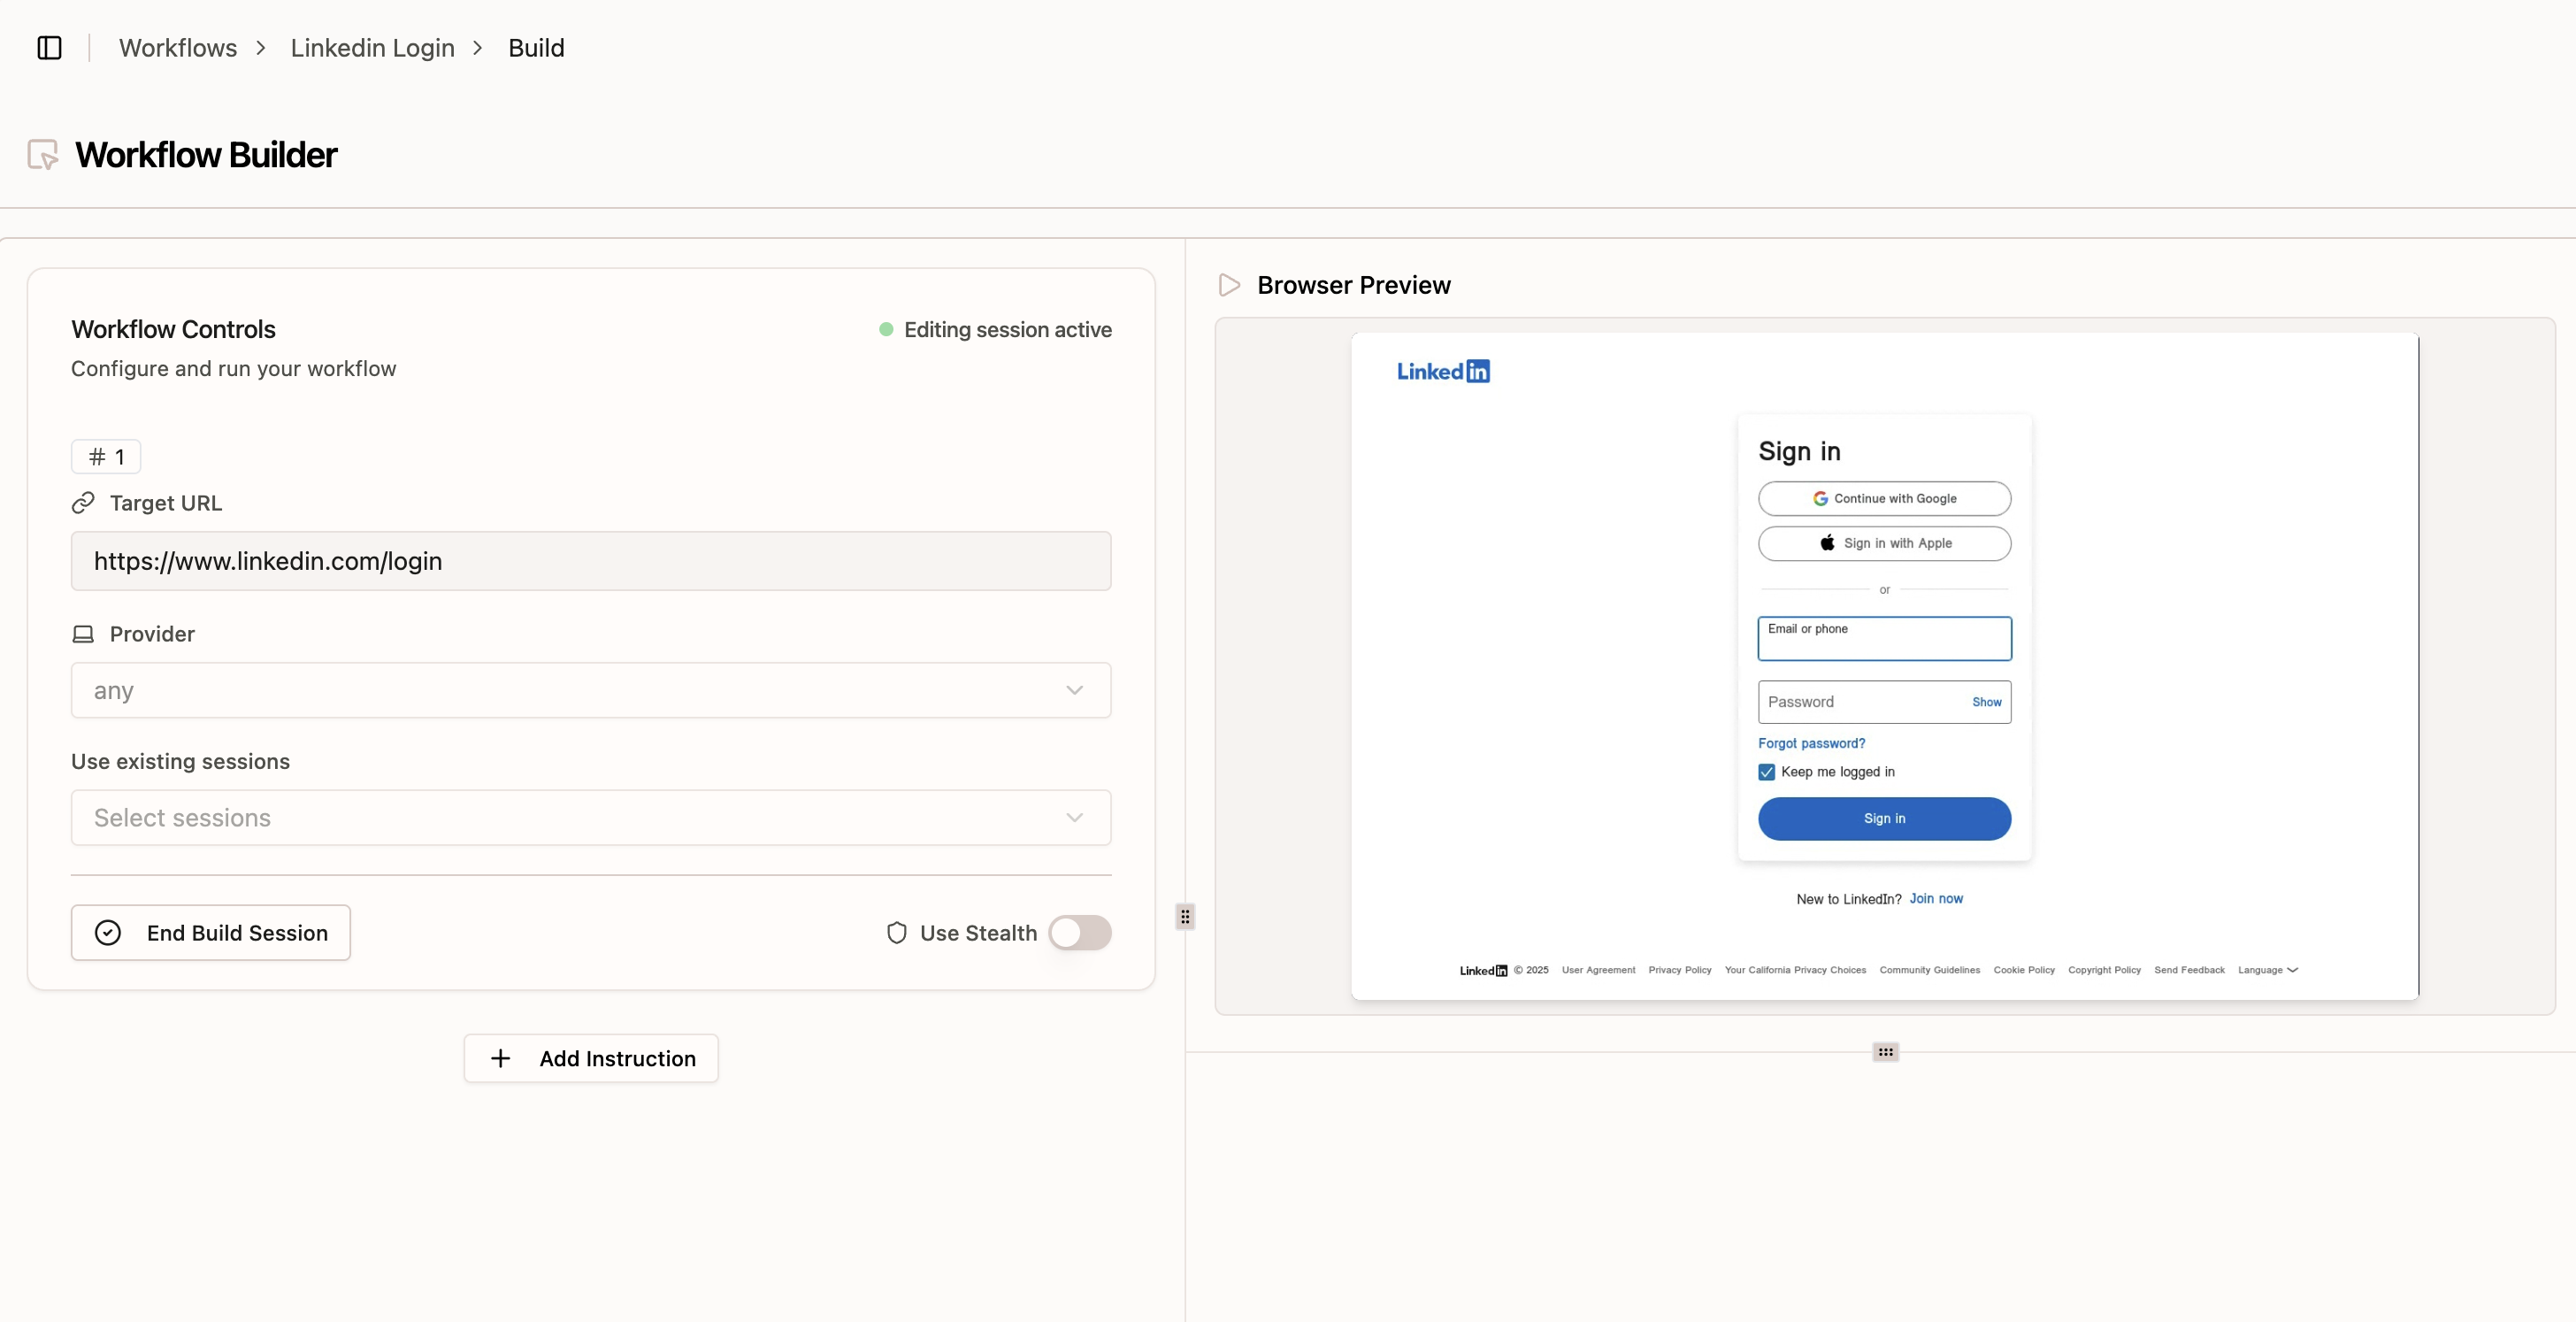Click the Provider laptop icon
The image size is (2576, 1322).
click(83, 634)
